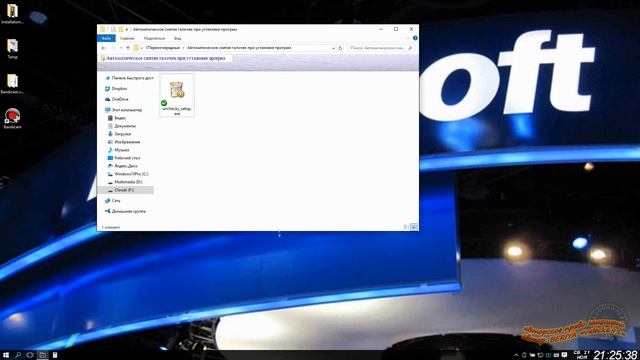Click the magnifier icon in search box
The height and width of the screenshot is (360, 640).
tap(410, 48)
